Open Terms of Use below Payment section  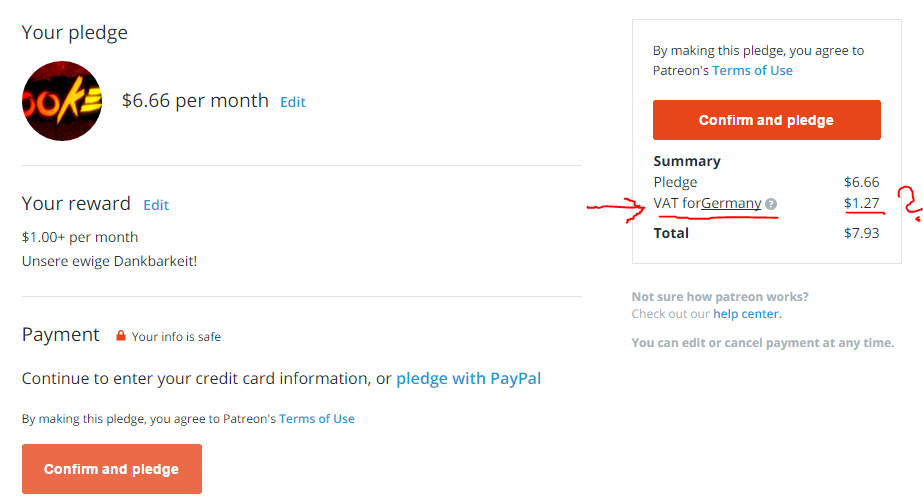(317, 419)
